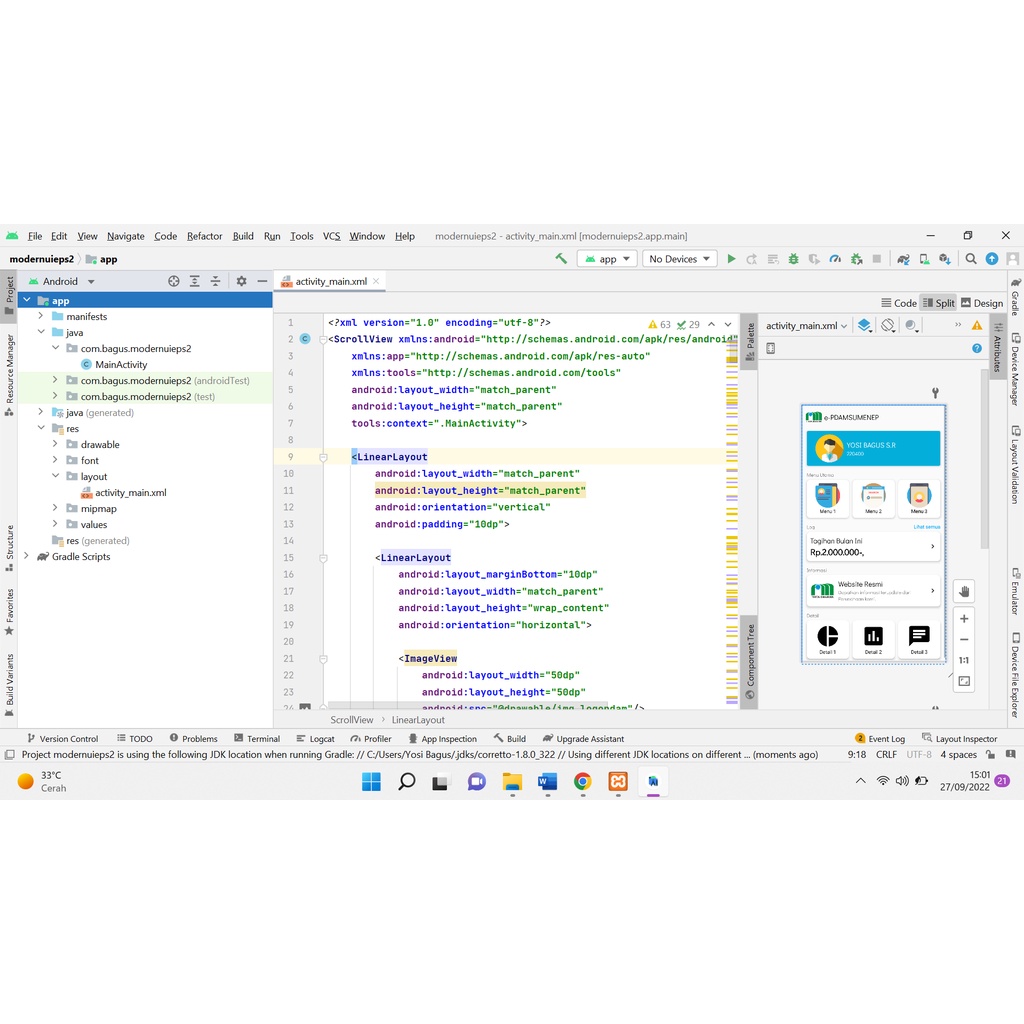Click Orientation for Preview rotate icon
Screen dimensions: 1024x1024
pyautogui.click(x=888, y=325)
